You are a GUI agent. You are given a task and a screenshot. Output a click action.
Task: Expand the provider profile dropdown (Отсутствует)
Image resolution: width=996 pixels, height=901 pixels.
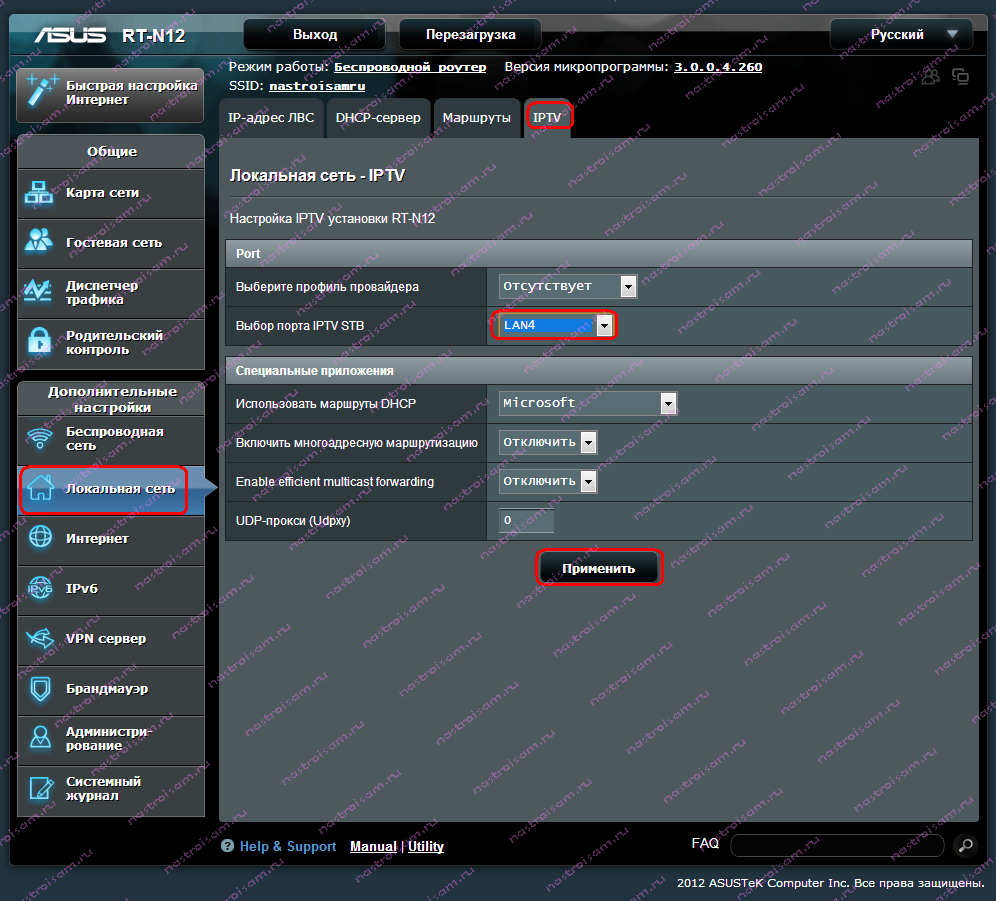[x=568, y=287]
